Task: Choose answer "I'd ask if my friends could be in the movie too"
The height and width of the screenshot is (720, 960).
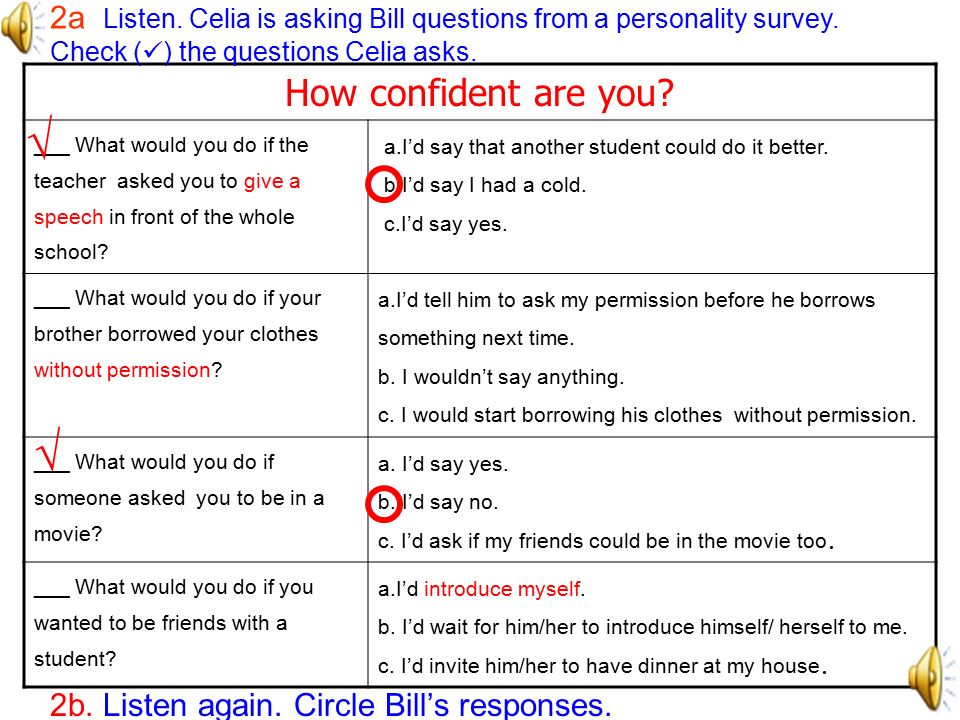Action: coord(606,541)
